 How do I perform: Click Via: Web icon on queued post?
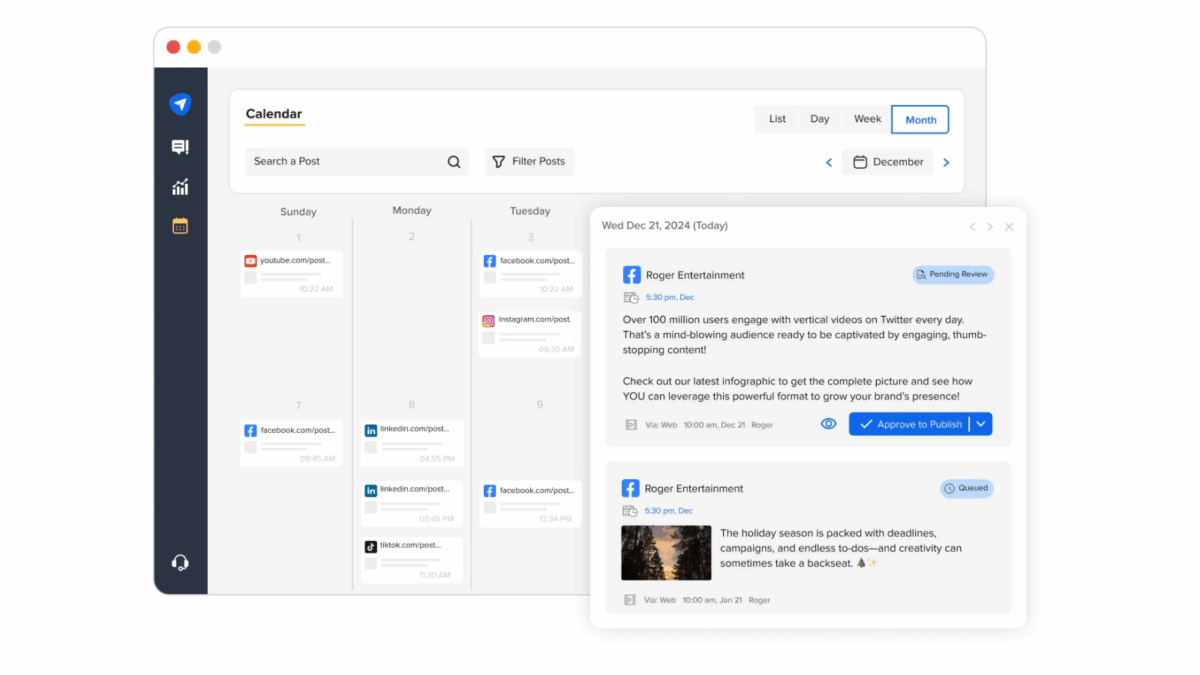click(630, 600)
